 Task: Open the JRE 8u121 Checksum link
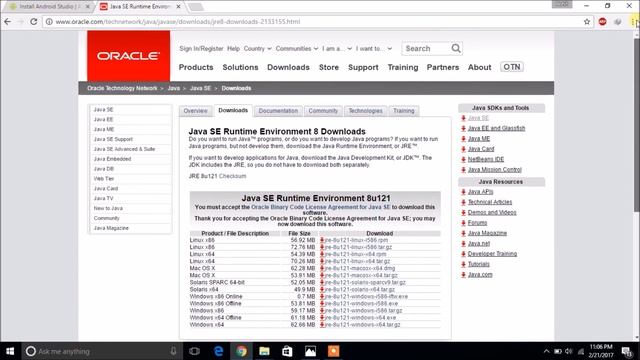click(233, 176)
